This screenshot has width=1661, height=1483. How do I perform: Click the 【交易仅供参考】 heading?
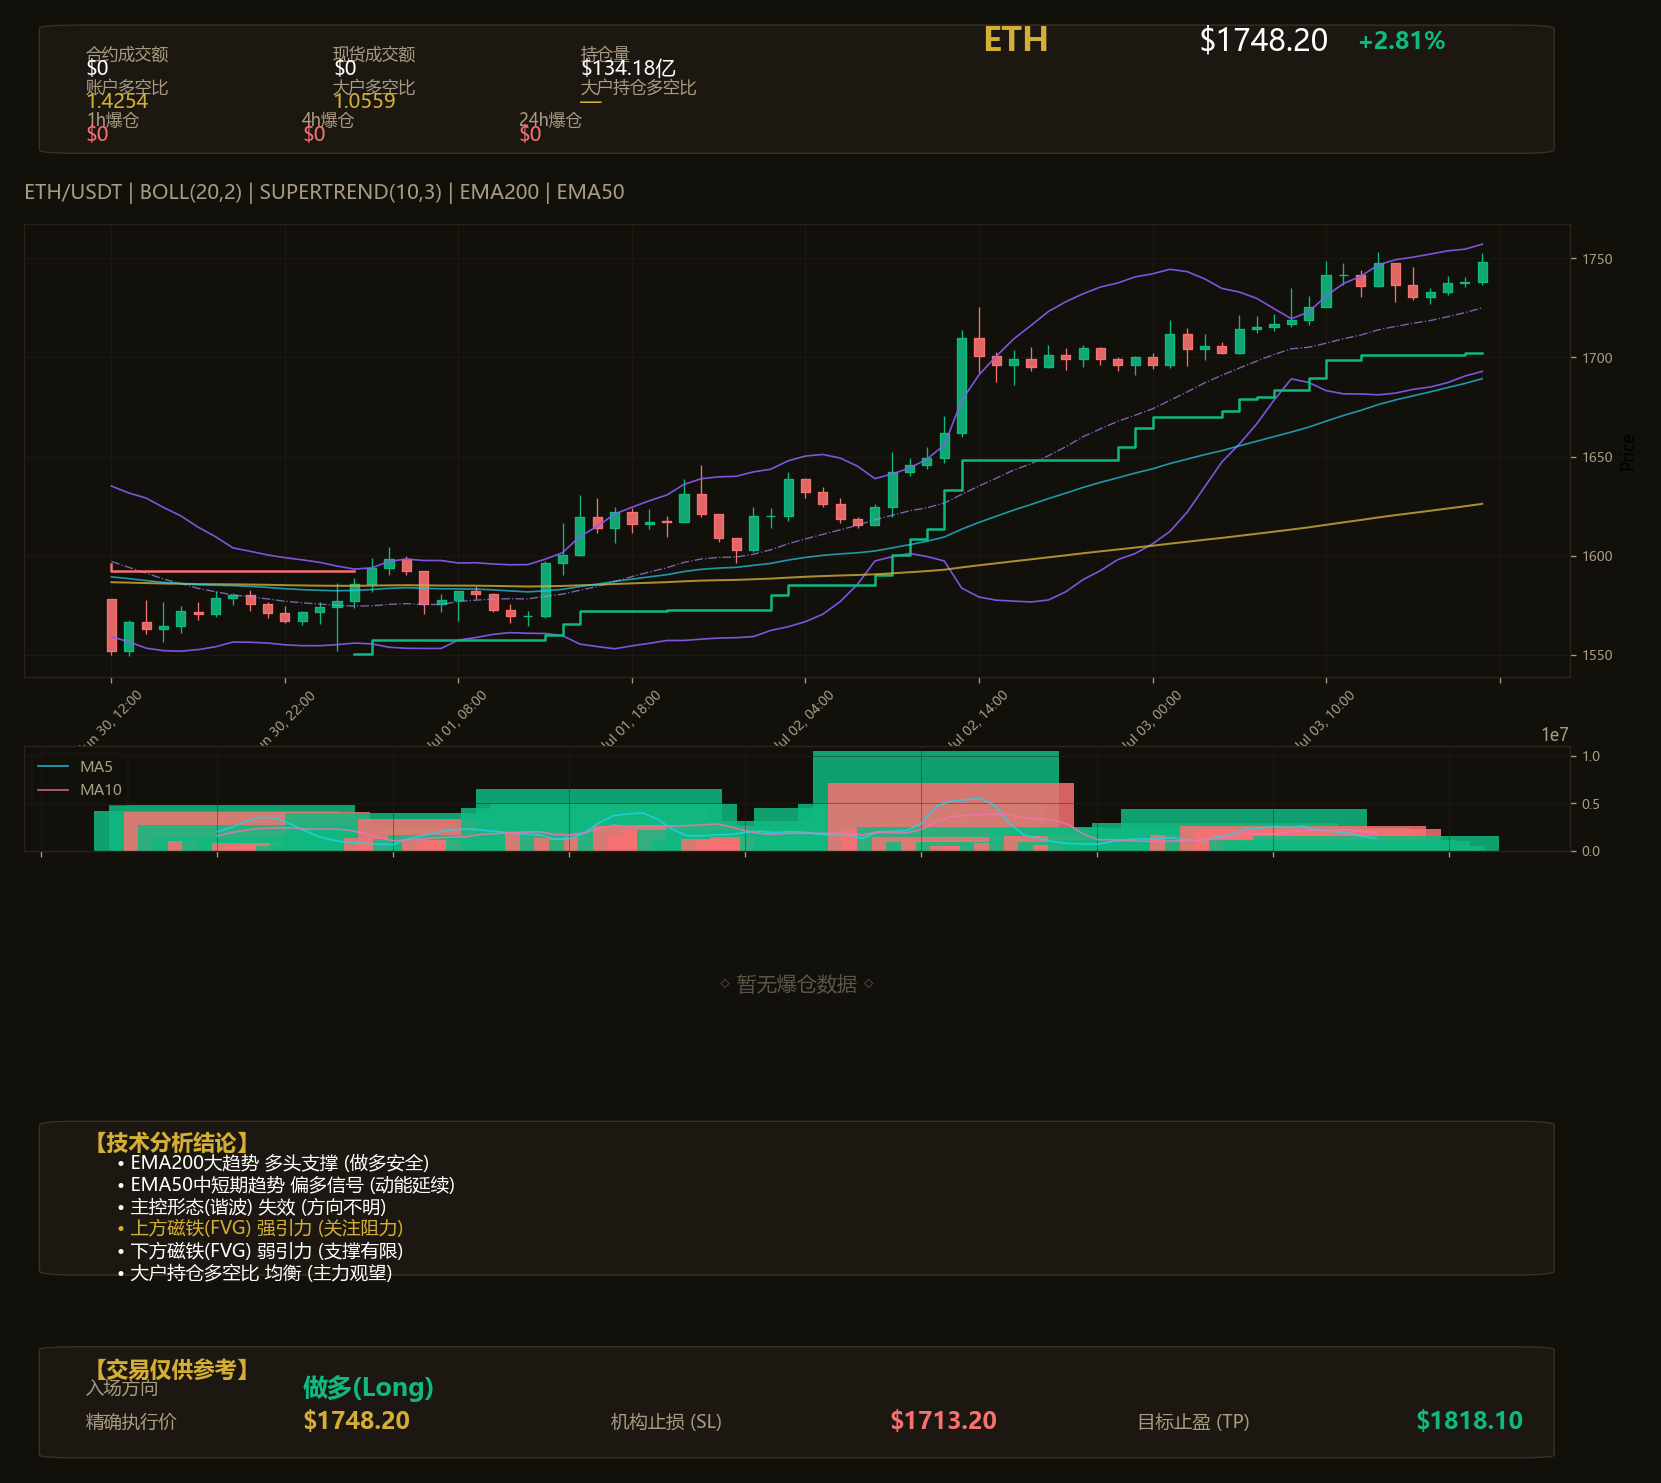[171, 1369]
